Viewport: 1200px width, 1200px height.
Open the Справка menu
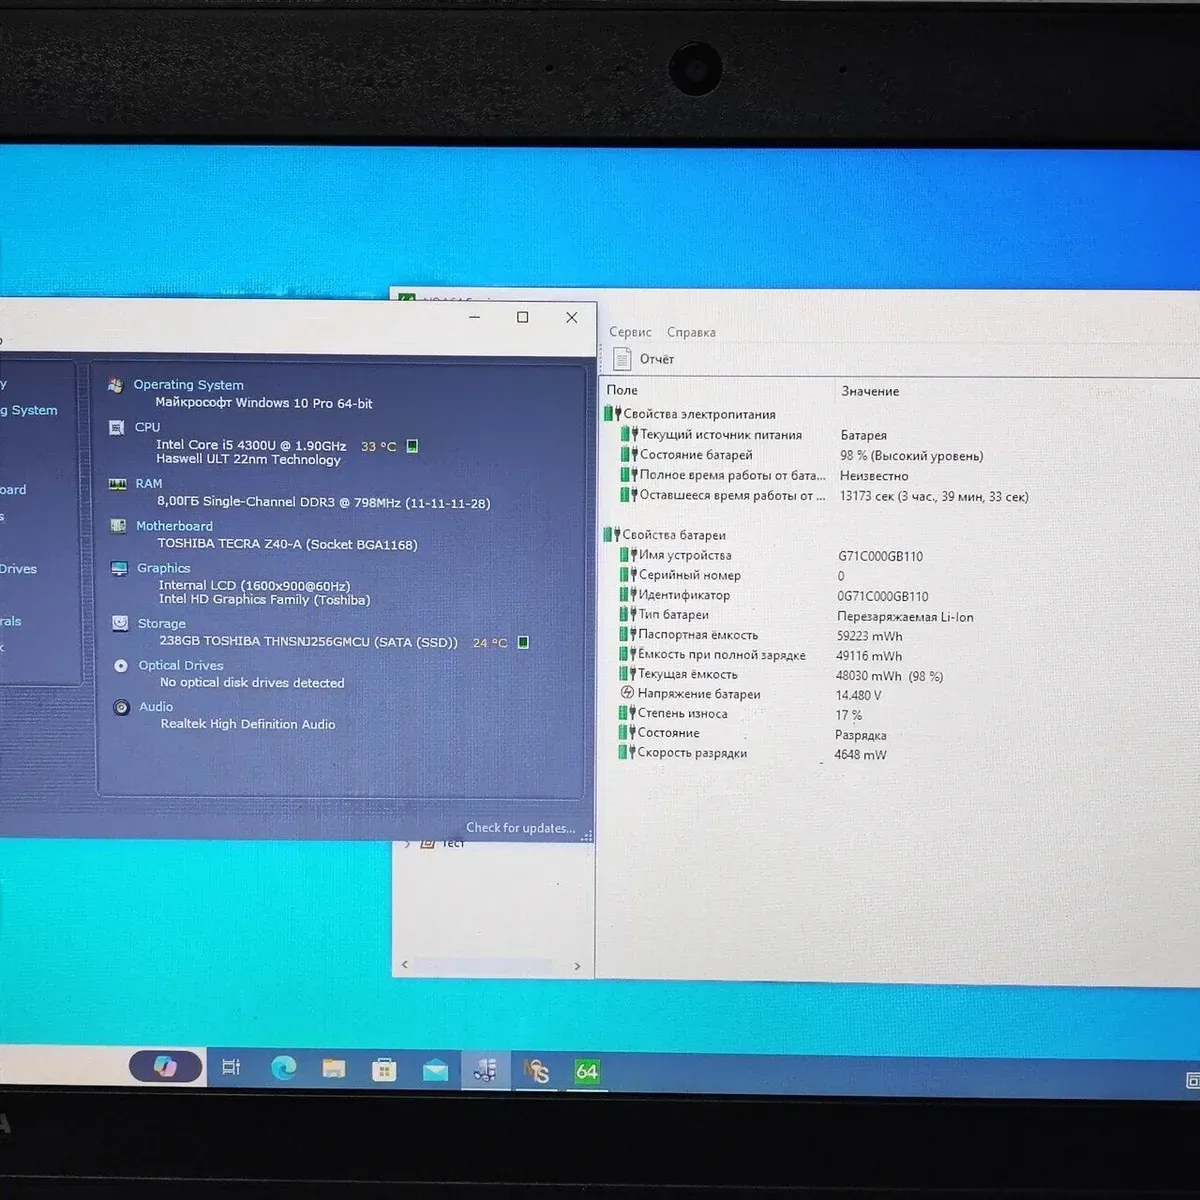click(691, 332)
